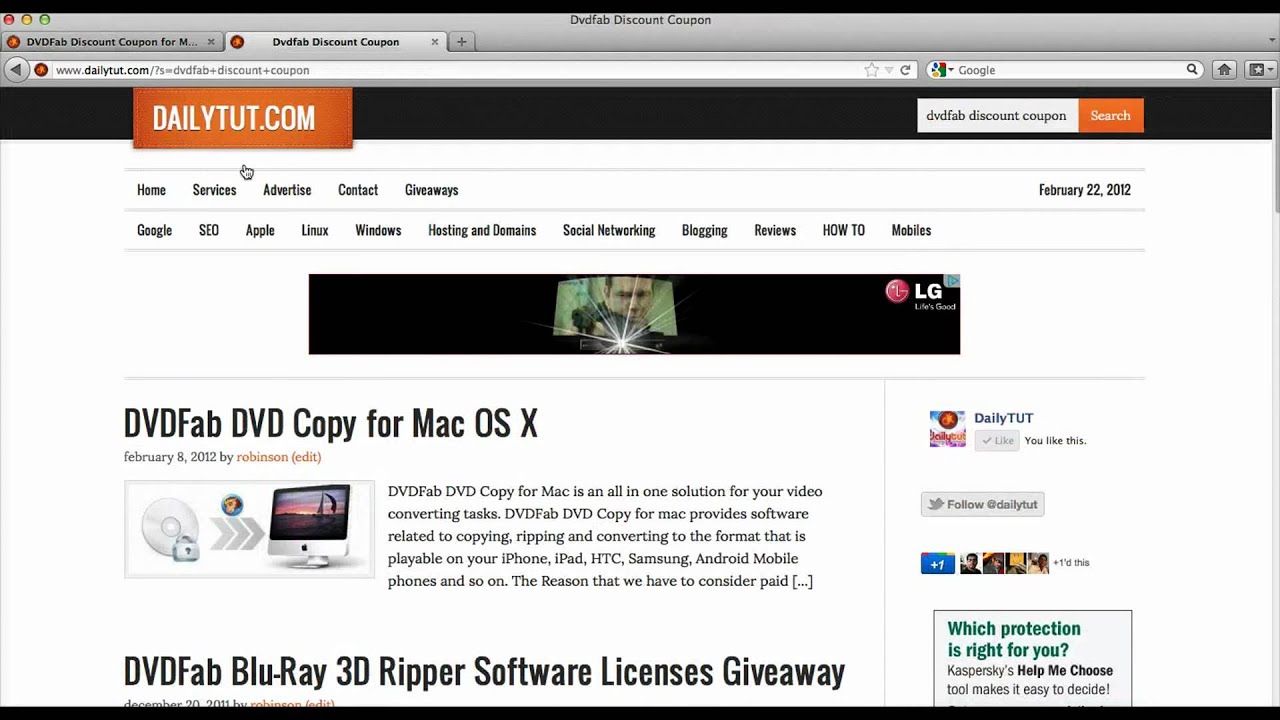Image resolution: width=1280 pixels, height=720 pixels.
Task: Open new tab with plus button
Action: tap(461, 42)
